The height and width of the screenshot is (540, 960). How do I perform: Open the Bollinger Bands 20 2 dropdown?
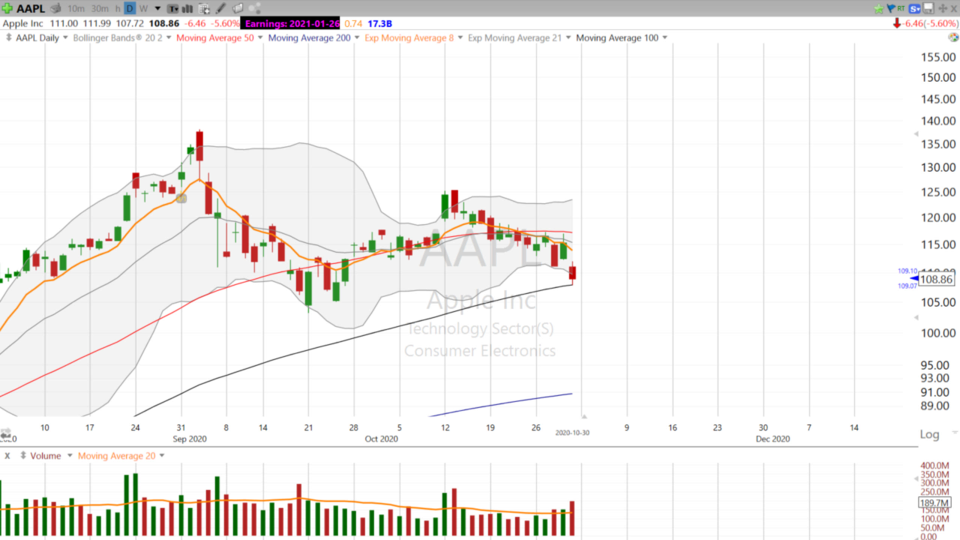[x=168, y=37]
